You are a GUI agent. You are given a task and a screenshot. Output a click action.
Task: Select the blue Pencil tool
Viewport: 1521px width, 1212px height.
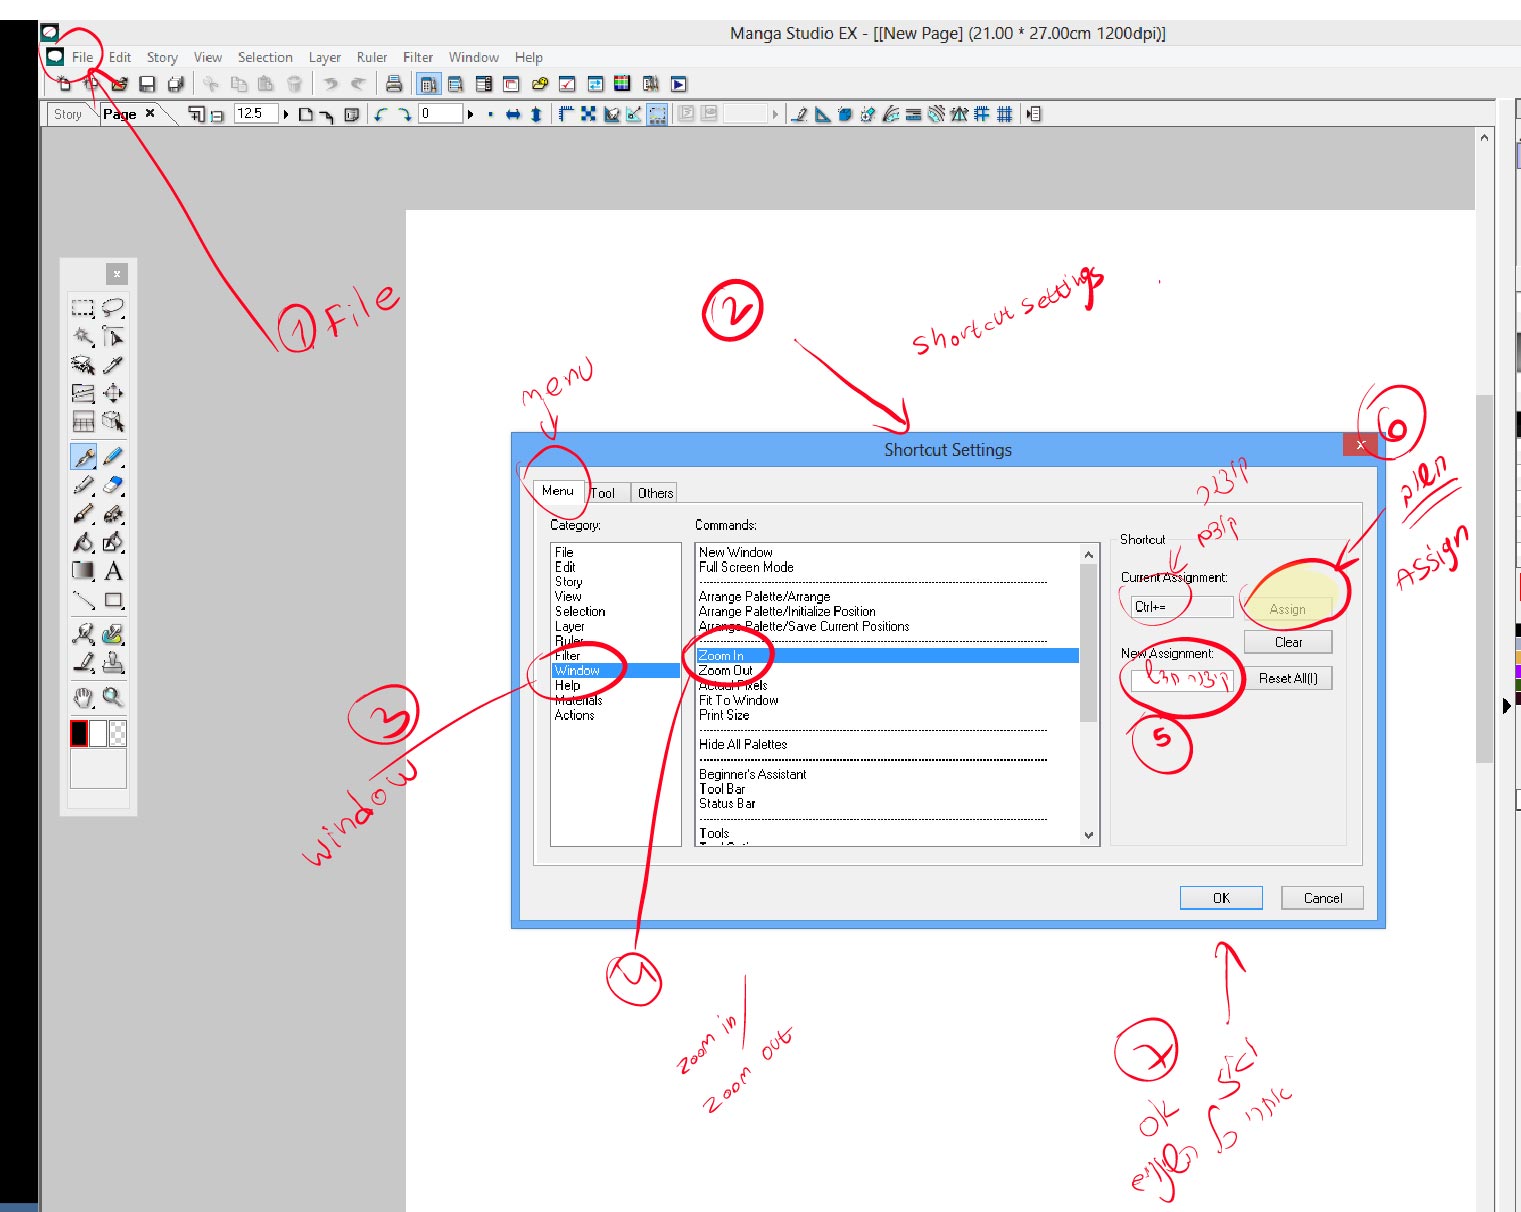point(113,457)
